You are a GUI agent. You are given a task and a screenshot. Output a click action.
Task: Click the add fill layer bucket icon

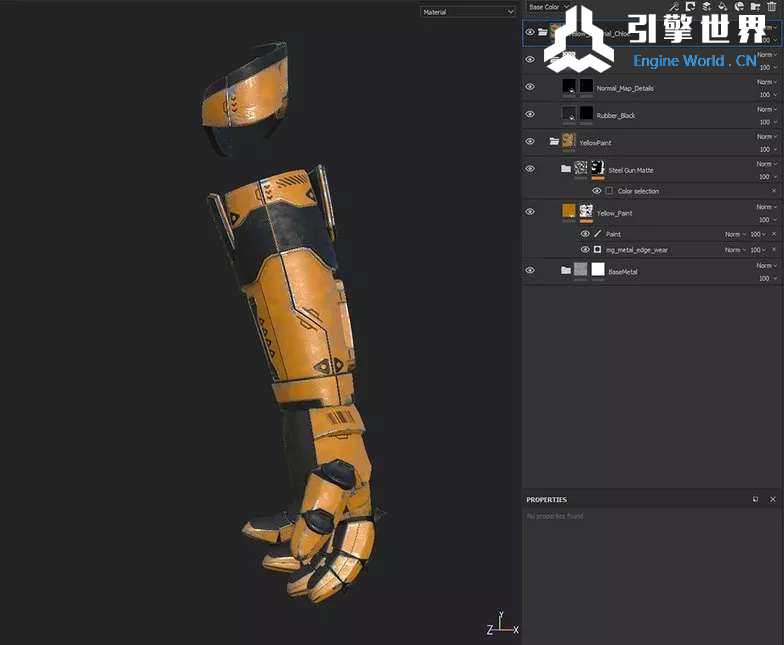[x=722, y=7]
